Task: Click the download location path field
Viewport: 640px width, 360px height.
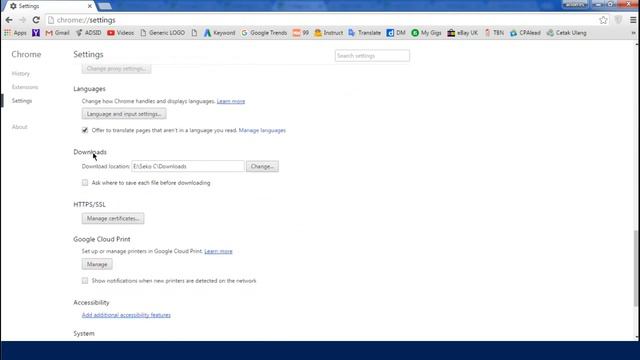Action: coord(188,167)
